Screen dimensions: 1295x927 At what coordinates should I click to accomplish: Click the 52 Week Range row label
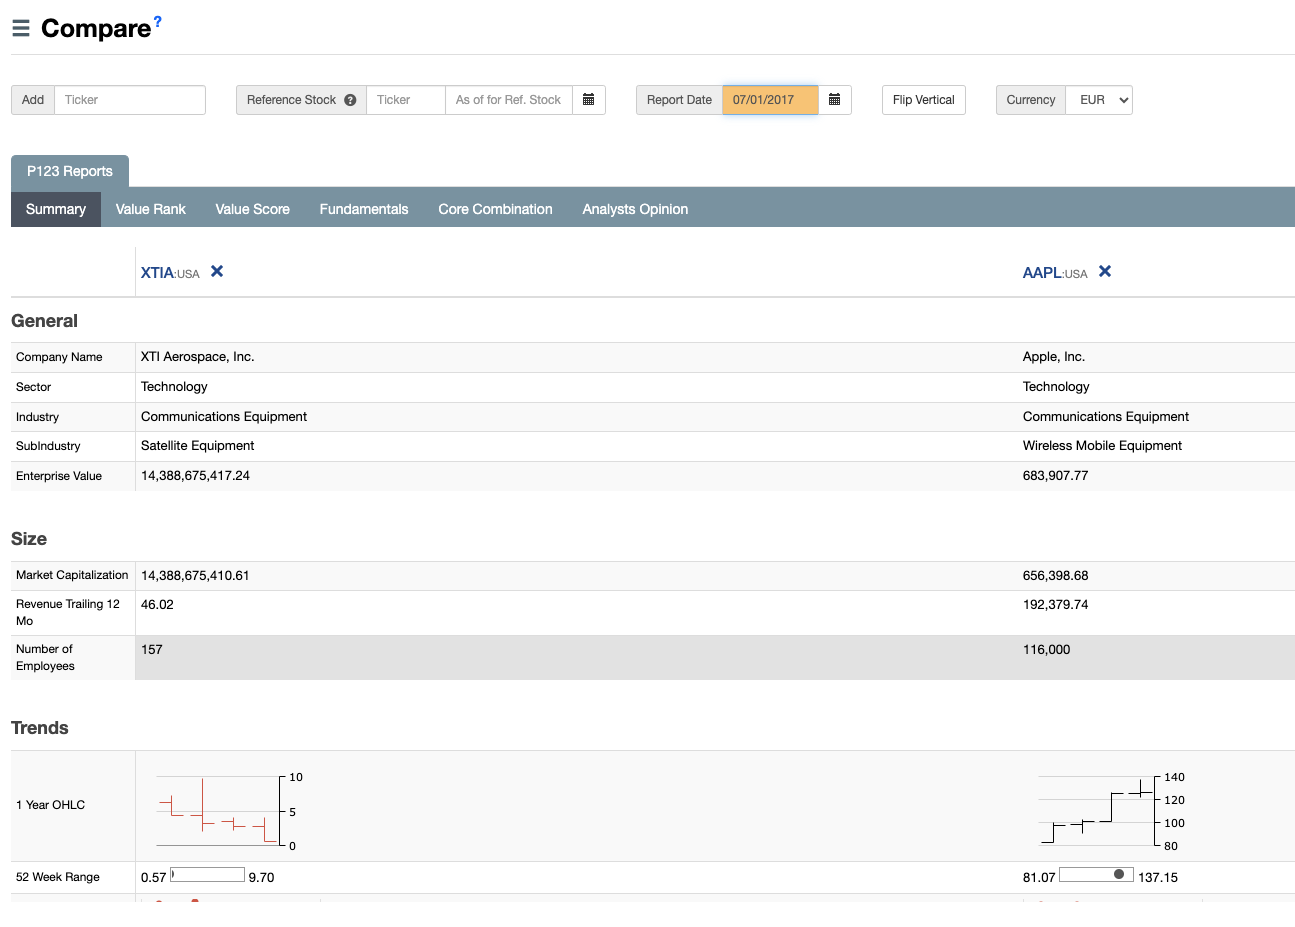tap(58, 877)
